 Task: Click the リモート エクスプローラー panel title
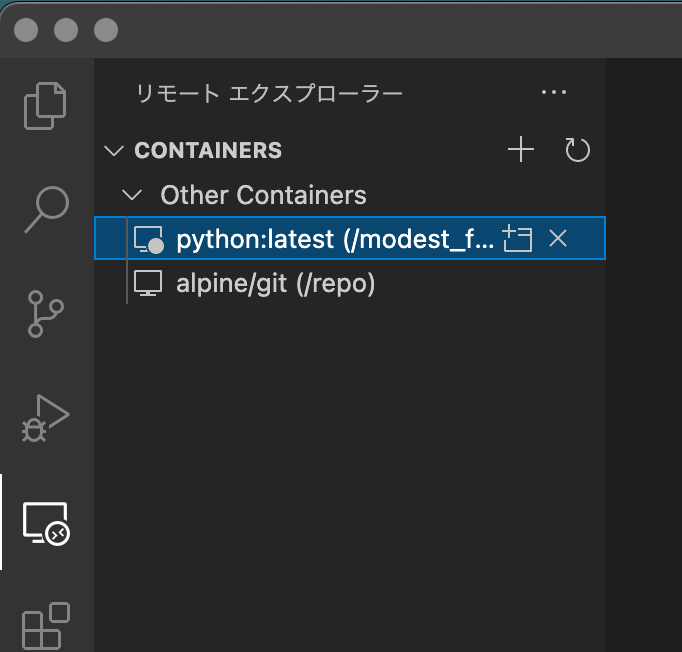269,94
